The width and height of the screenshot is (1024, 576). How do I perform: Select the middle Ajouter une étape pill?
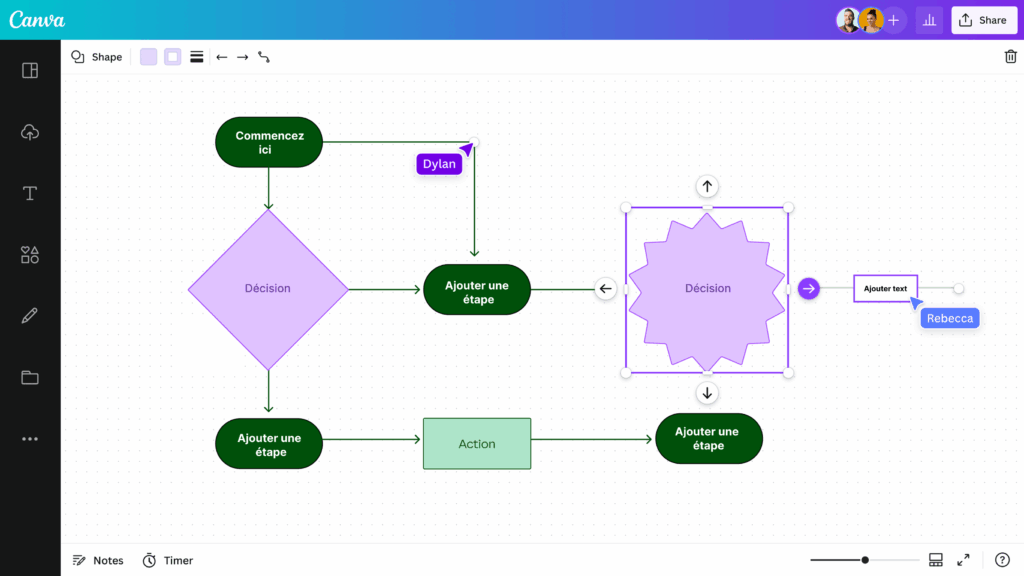click(477, 289)
